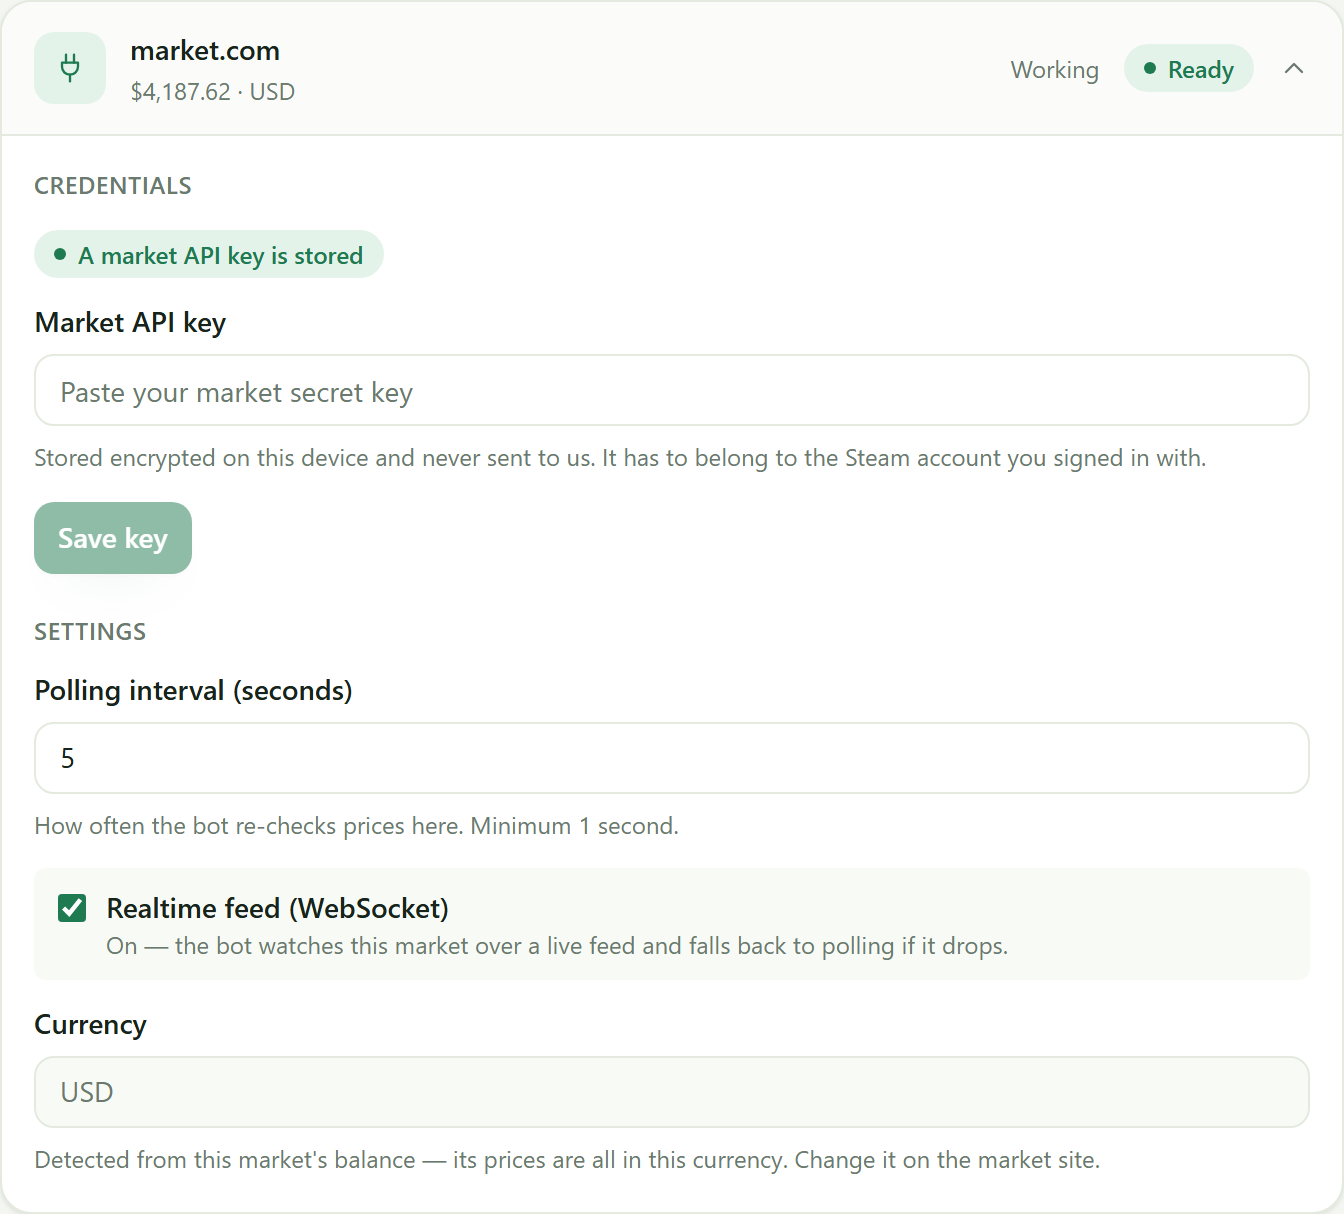This screenshot has height=1214, width=1344.
Task: Select the Currency USD field
Action: [x=672, y=1092]
